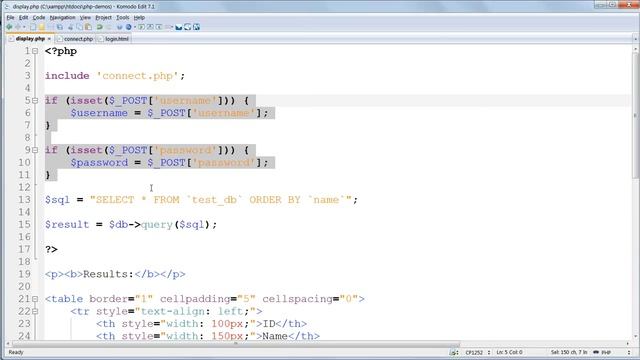Click the horizontal scrollbar right arrow
The width and height of the screenshot is (640, 360).
click(628, 344)
